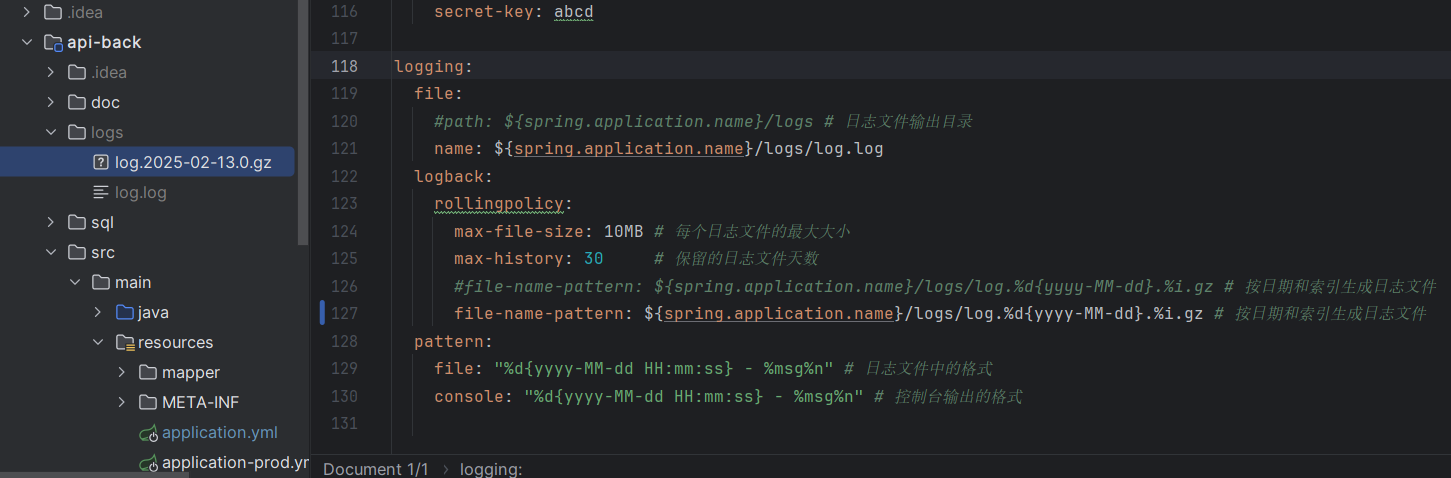Click the doc folder icon

77,102
